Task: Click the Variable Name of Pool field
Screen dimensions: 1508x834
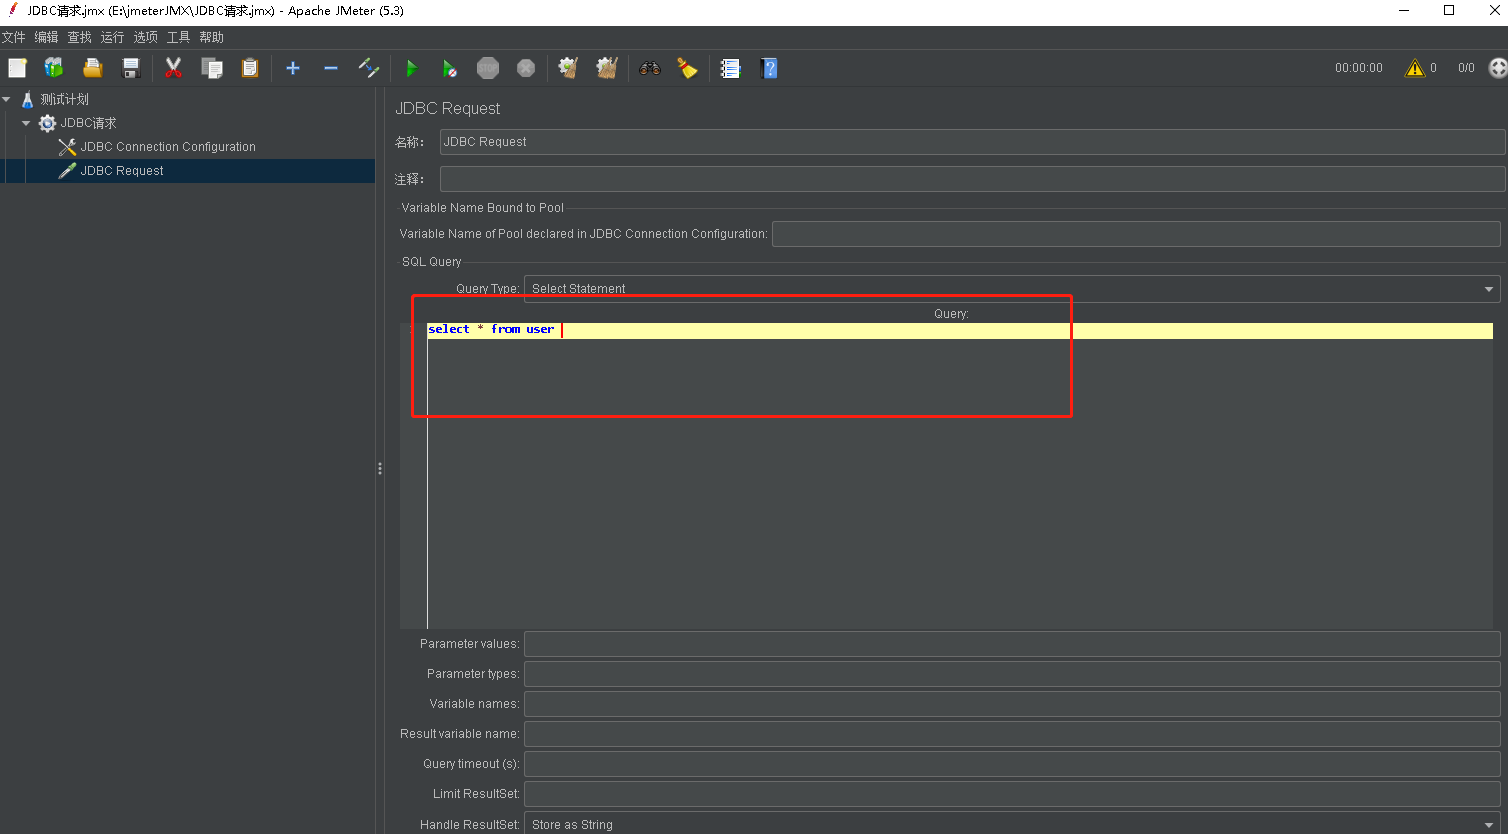Action: click(1136, 234)
